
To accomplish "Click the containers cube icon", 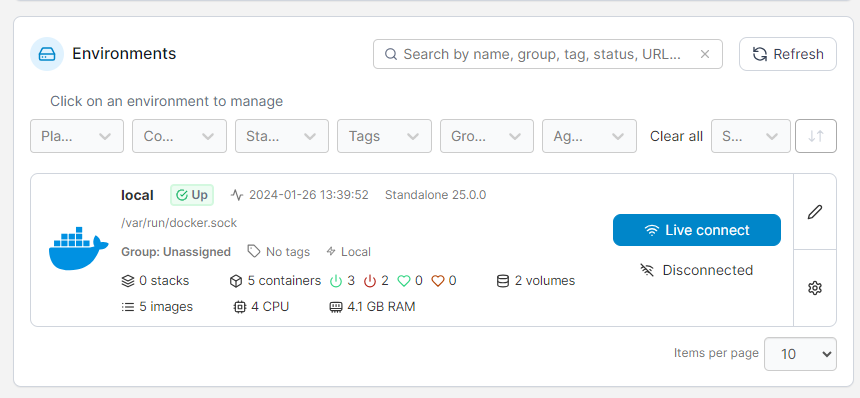I will [236, 281].
